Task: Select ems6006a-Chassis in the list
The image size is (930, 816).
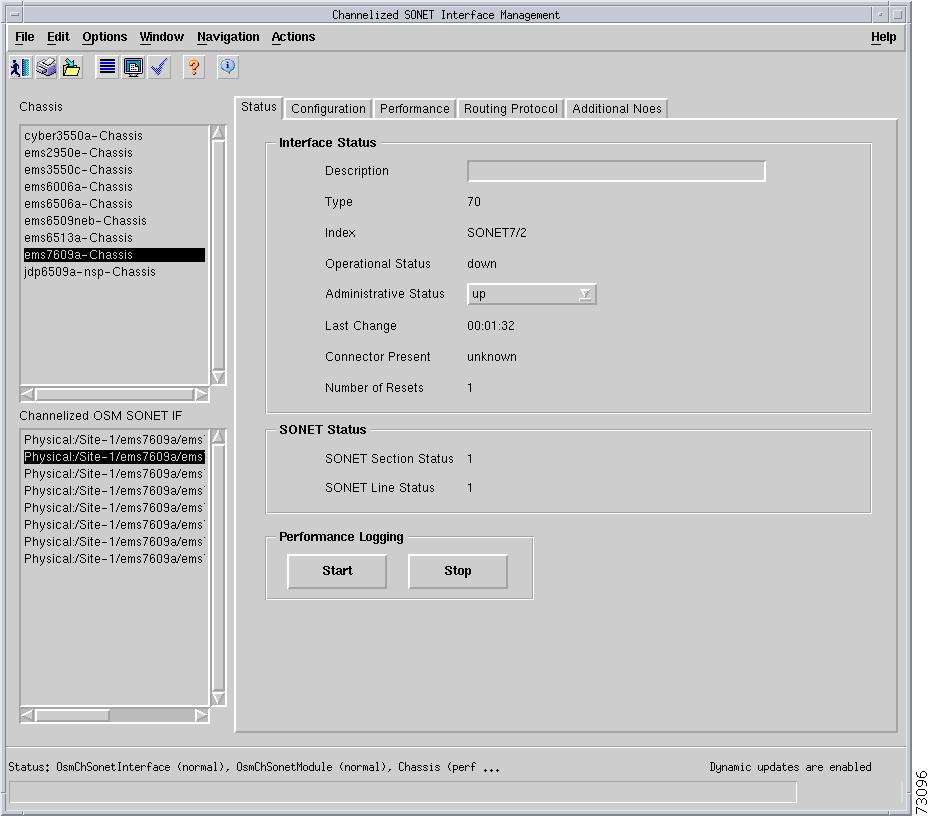Action: click(114, 187)
